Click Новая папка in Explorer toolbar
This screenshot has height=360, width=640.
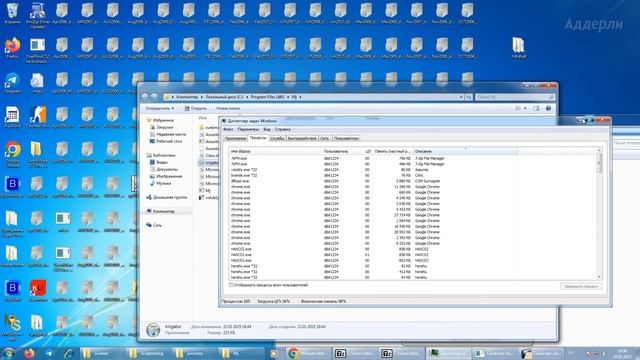tap(228, 108)
